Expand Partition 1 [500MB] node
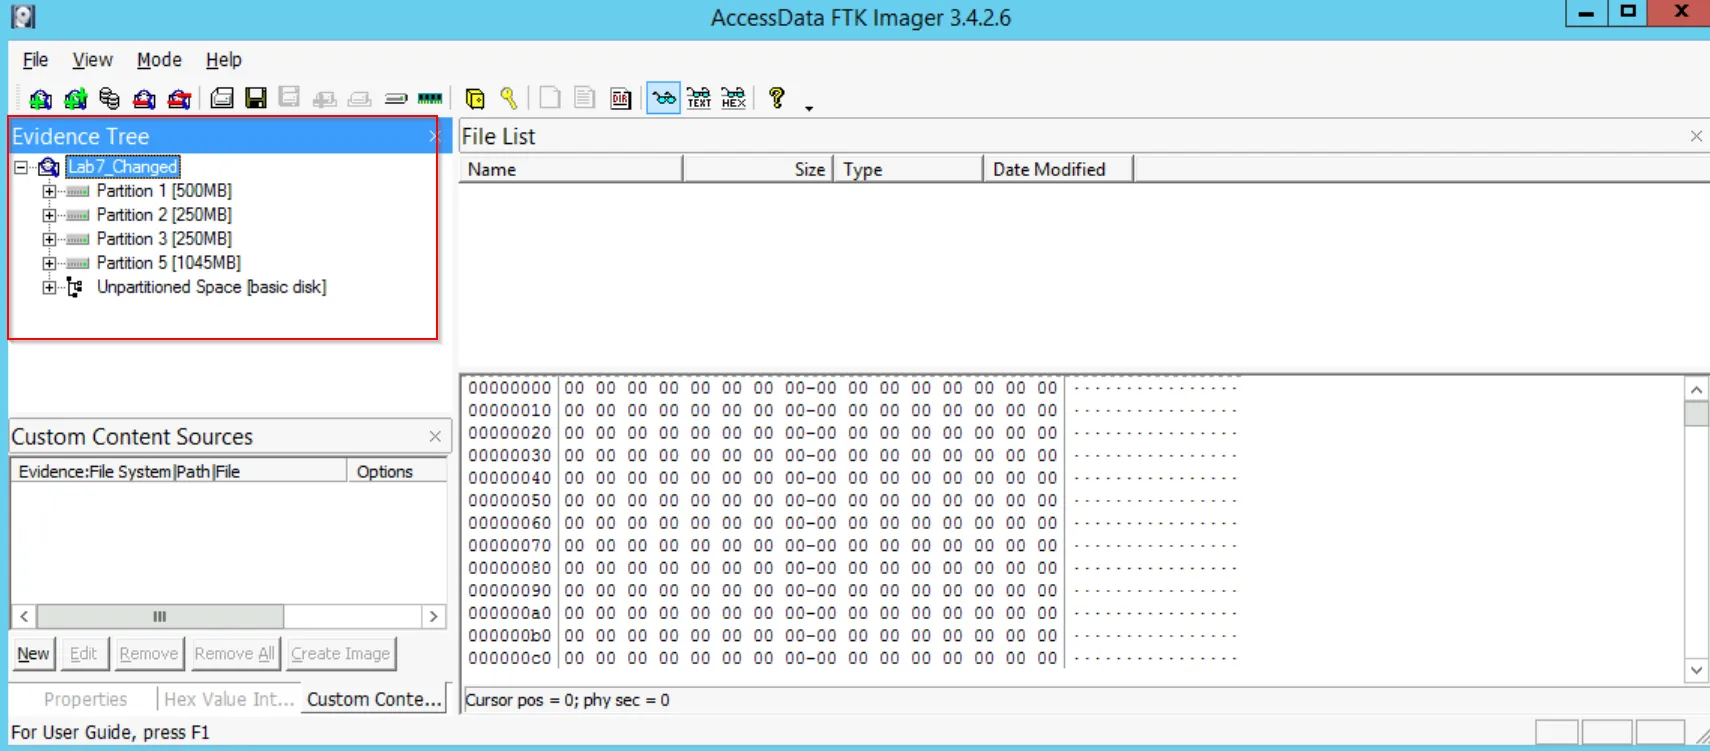The image size is (1710, 751). pyautogui.click(x=49, y=191)
